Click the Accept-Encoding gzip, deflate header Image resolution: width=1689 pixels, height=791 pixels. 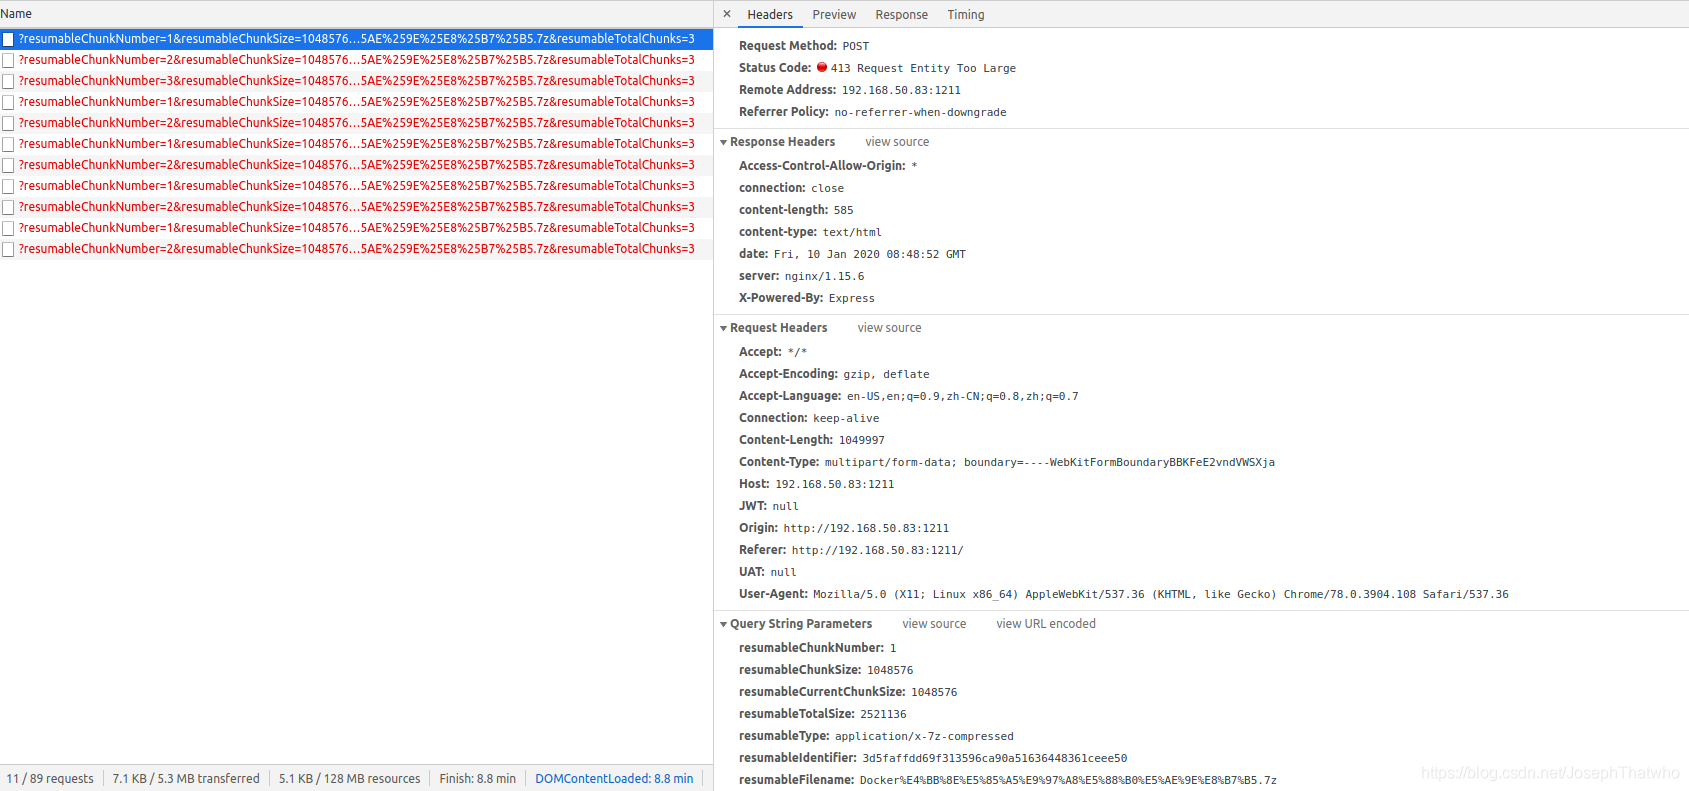pos(834,374)
